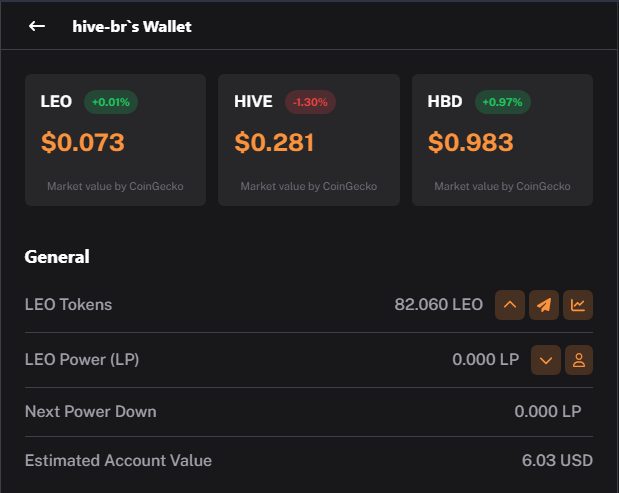Go back using the left arrow icon
Image resolution: width=619 pixels, height=493 pixels.
(x=37, y=26)
